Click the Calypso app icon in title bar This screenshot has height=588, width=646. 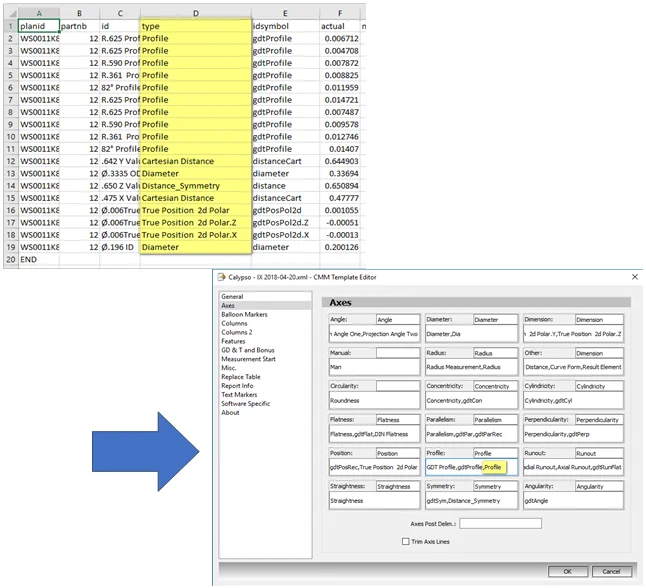(x=222, y=276)
